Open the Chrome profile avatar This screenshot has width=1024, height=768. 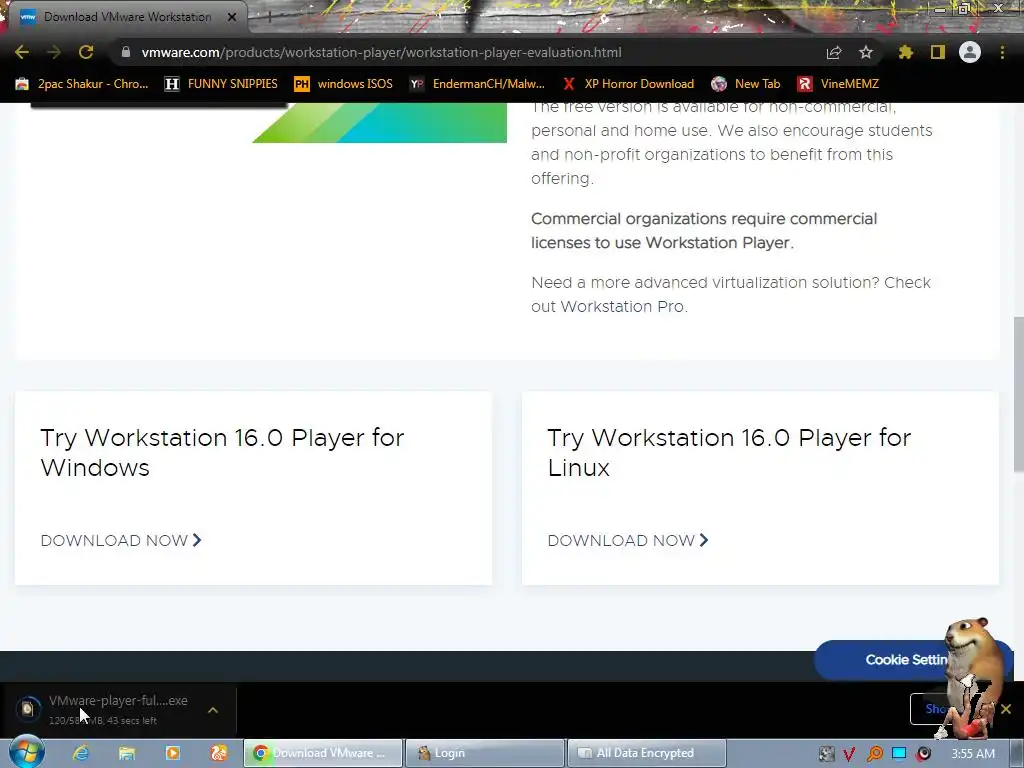coord(970,52)
